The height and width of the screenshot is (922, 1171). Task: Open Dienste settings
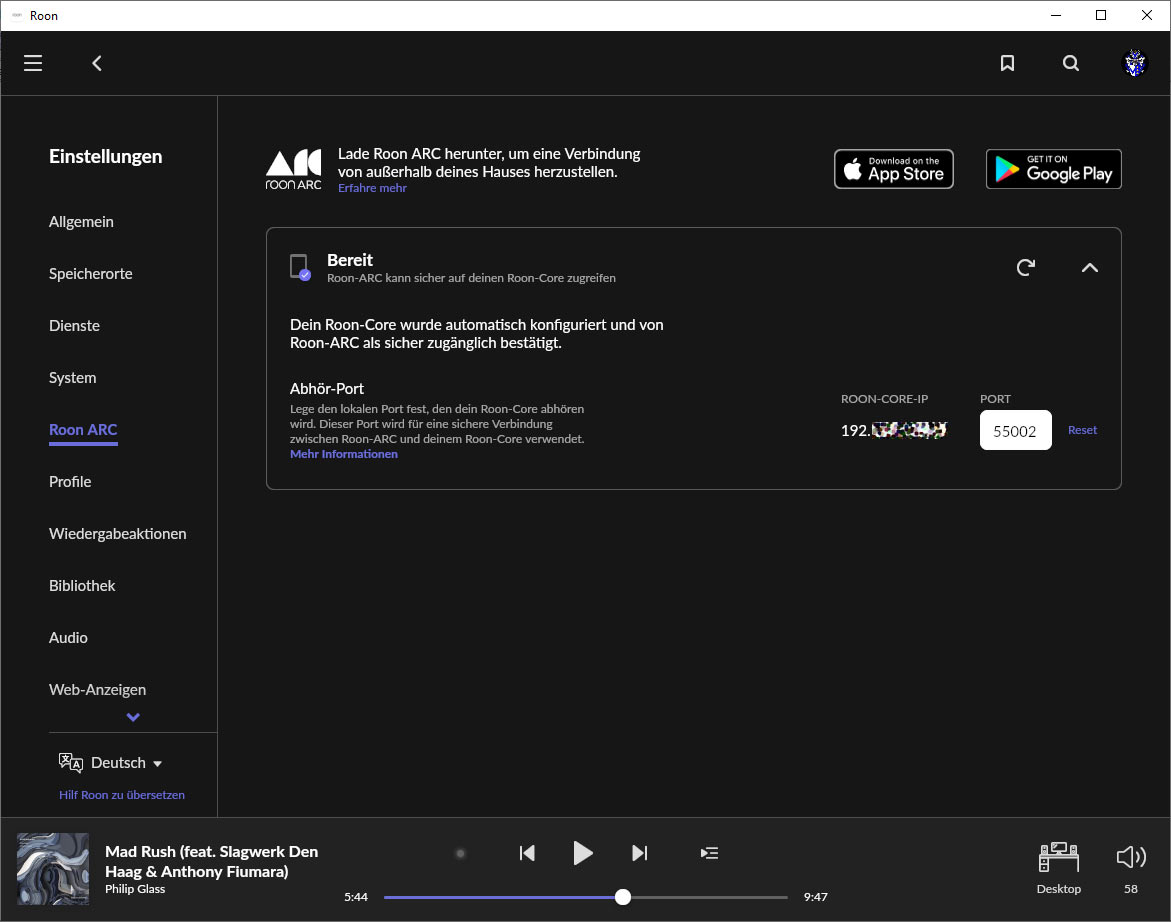tap(74, 325)
